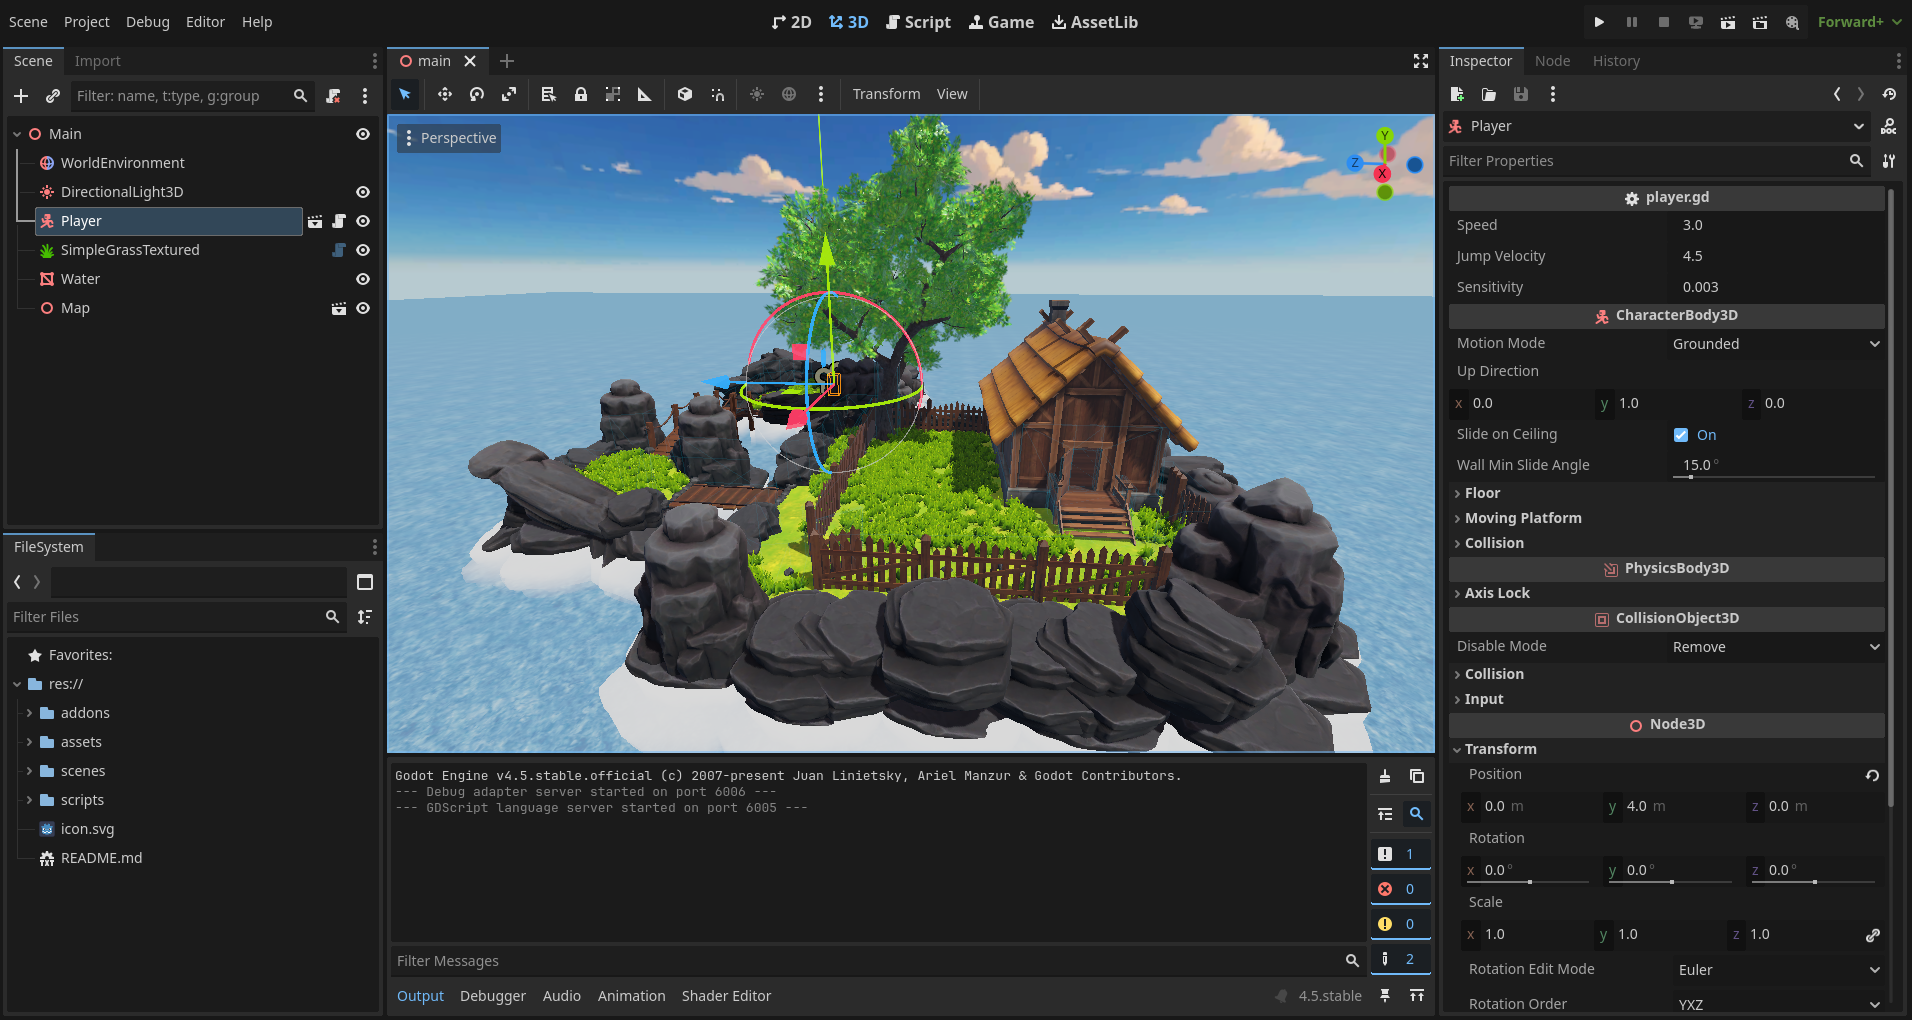The image size is (1912, 1020).
Task: Expand the Axis Lock section
Action: coord(1495,592)
